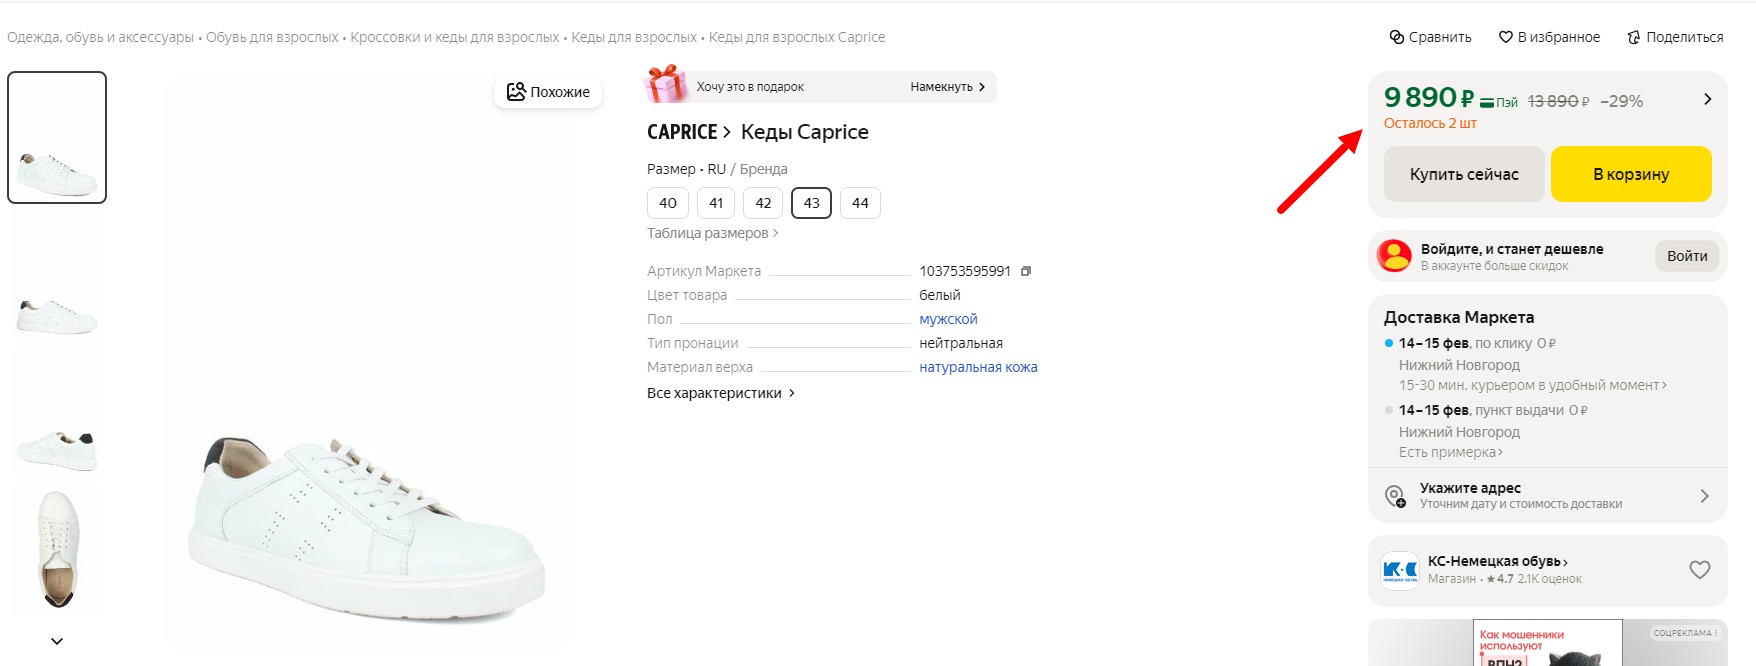Image resolution: width=1756 pixels, height=666 pixels.
Task: Expand price details chevron next to discount
Action: [1707, 99]
